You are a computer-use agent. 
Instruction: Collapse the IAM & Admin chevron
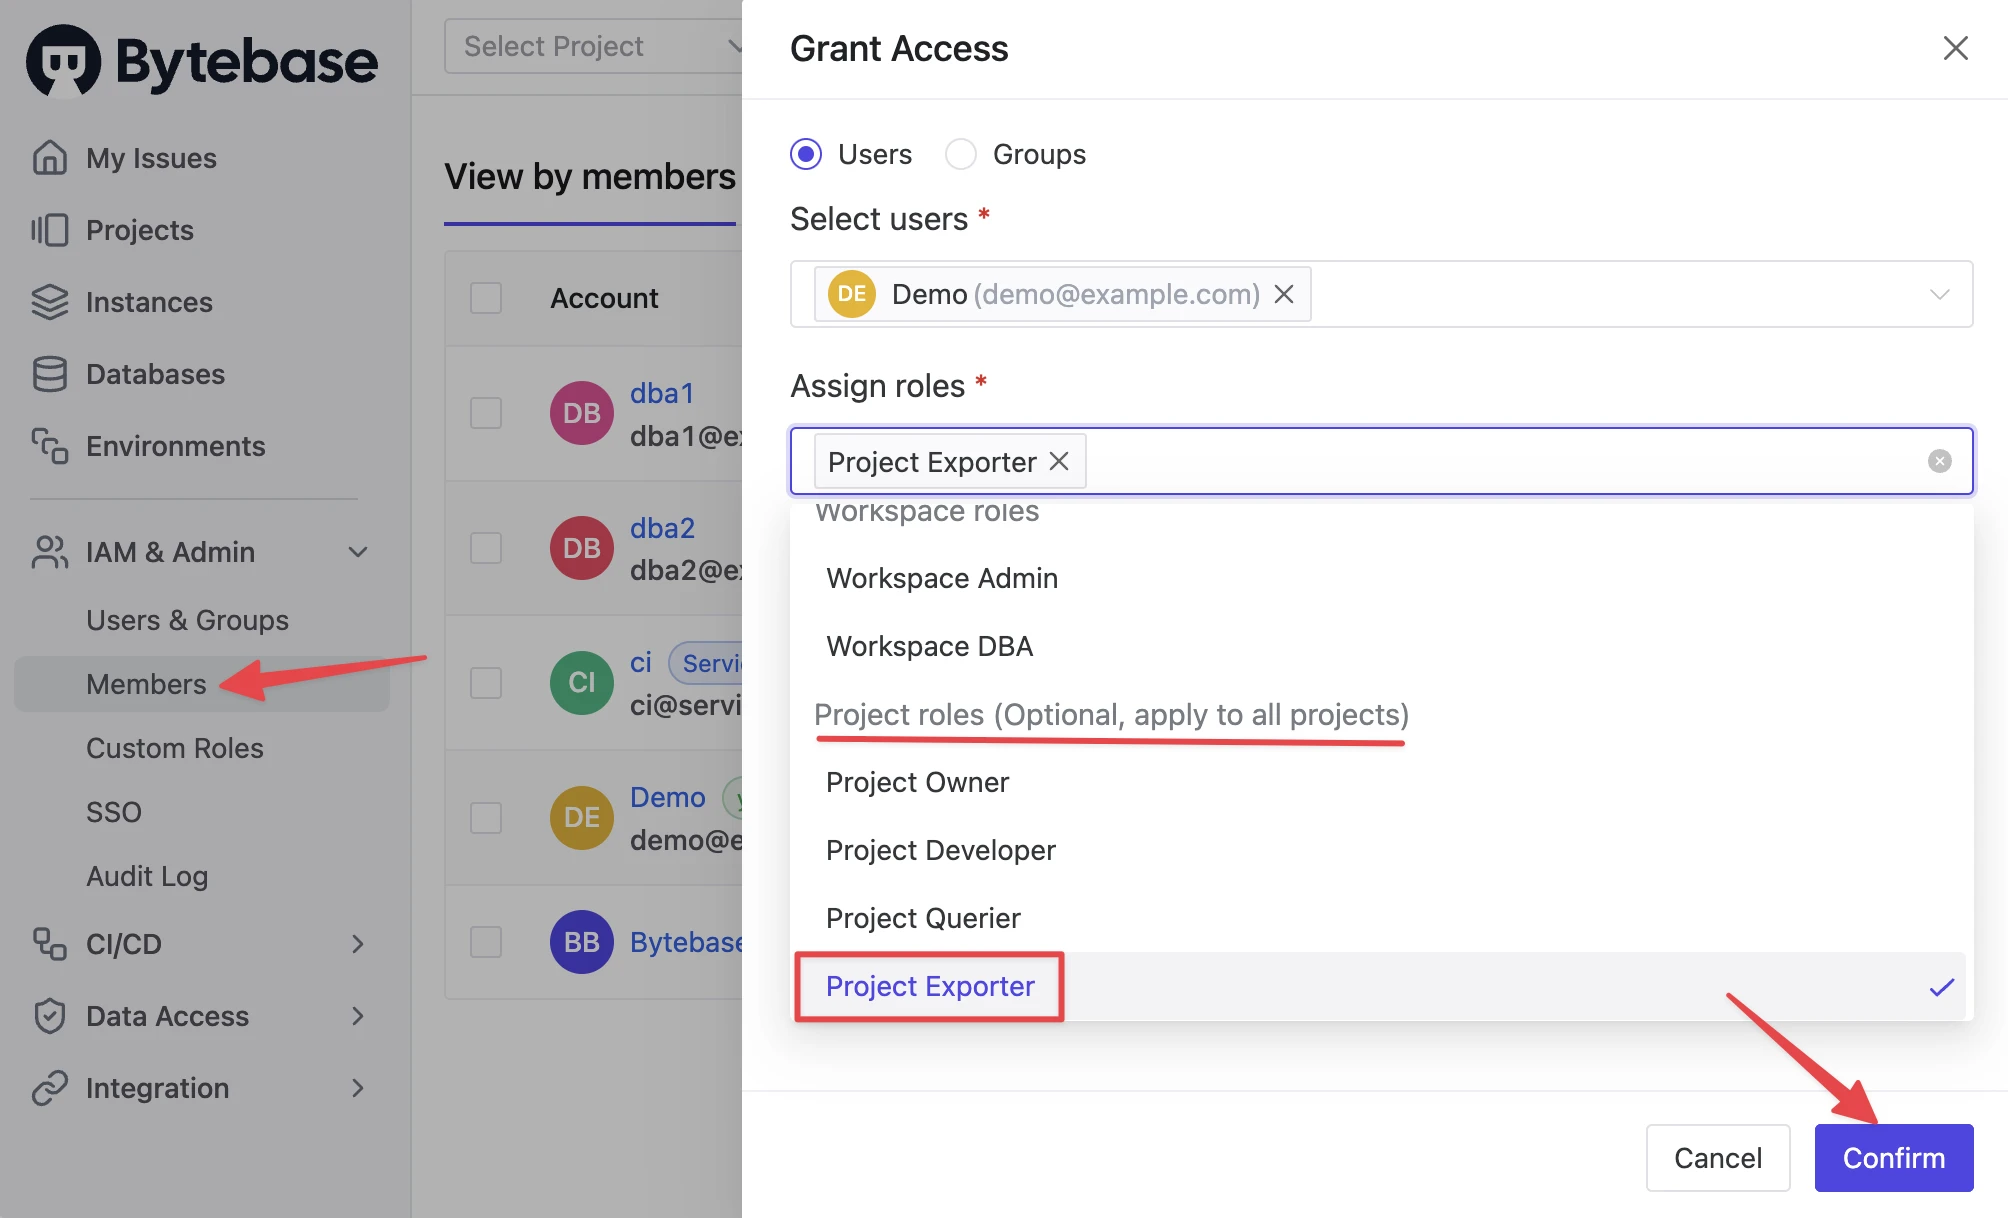pyautogui.click(x=358, y=552)
